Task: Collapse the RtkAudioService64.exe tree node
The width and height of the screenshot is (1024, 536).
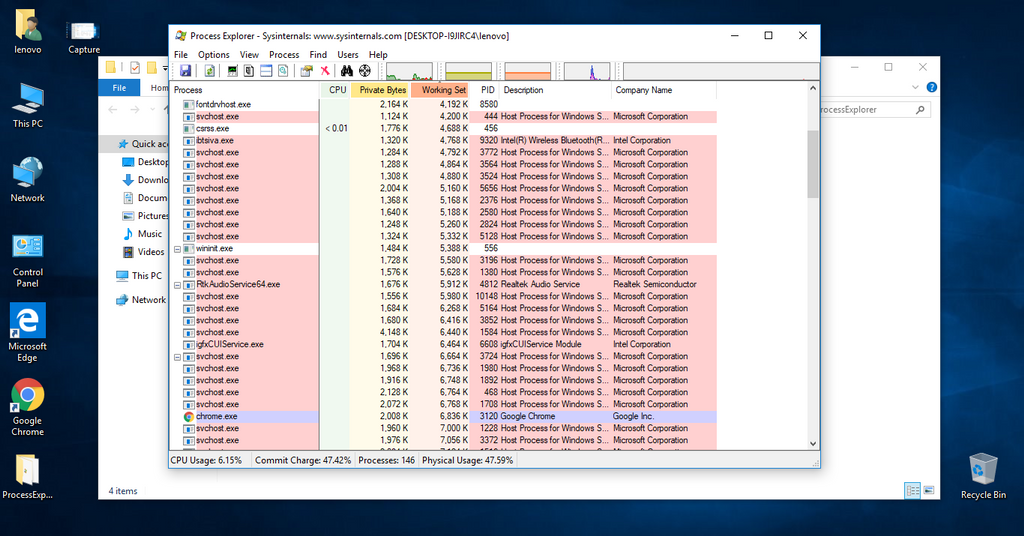Action: pyautogui.click(x=177, y=285)
